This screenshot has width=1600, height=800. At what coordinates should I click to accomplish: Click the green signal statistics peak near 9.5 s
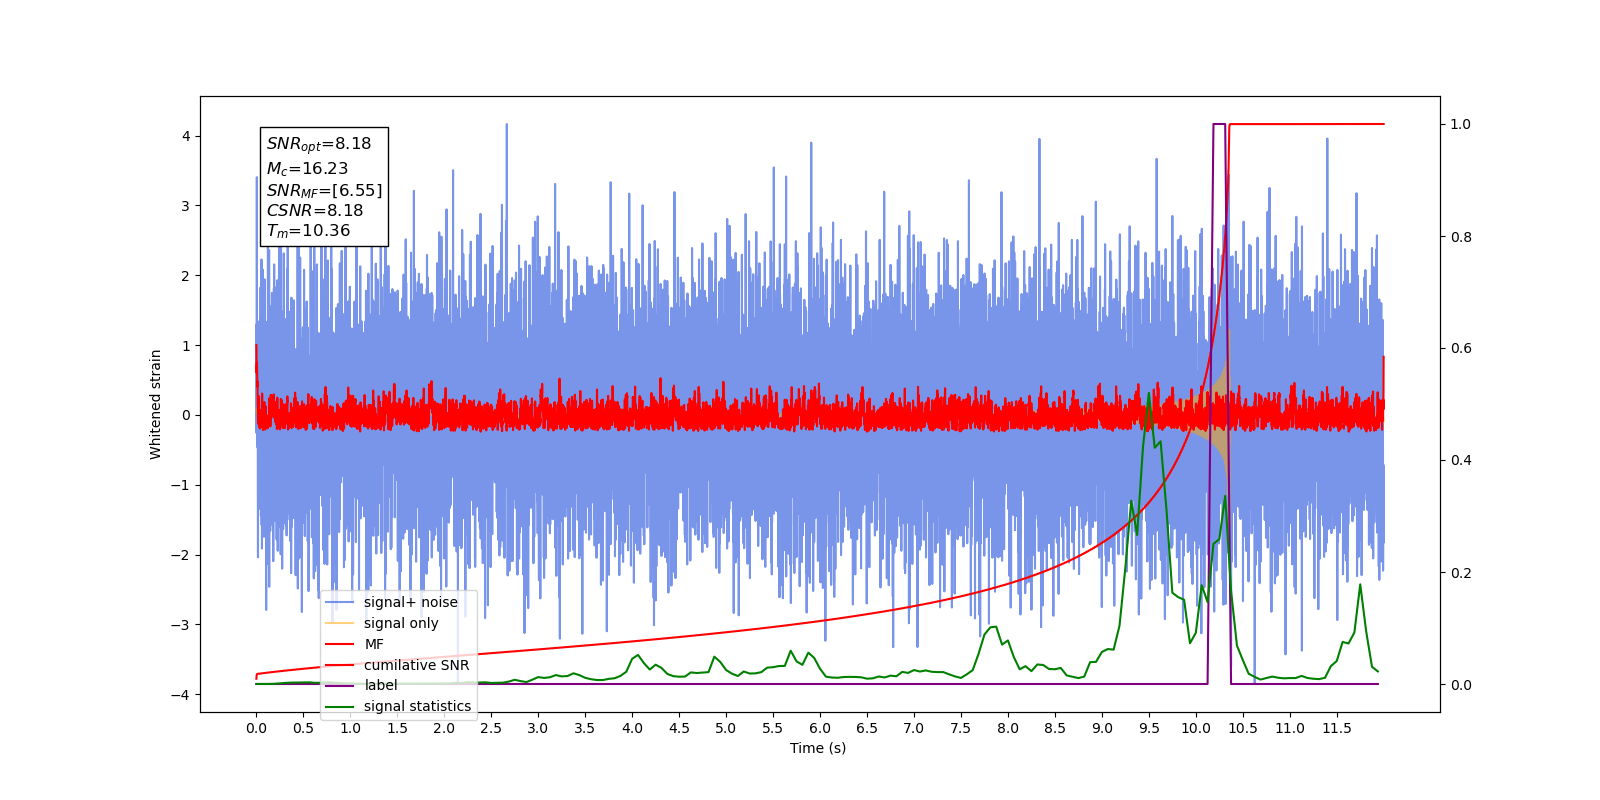click(1149, 395)
